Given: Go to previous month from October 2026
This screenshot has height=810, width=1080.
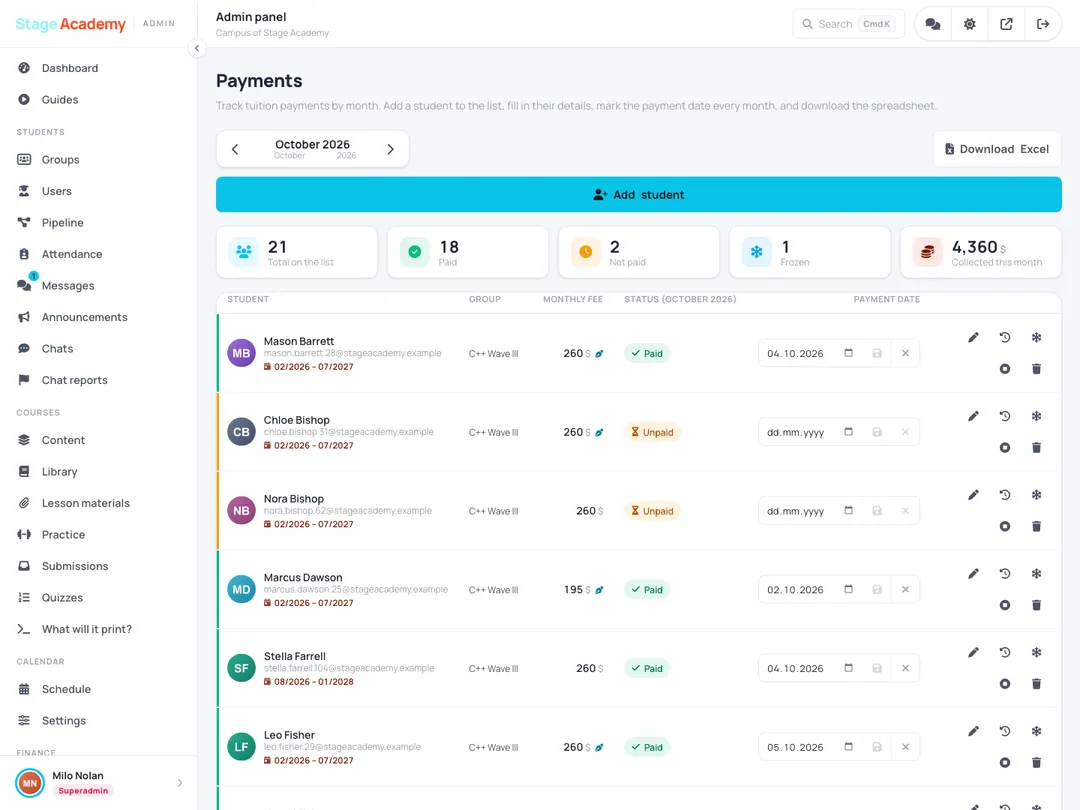Looking at the screenshot, I should (235, 149).
